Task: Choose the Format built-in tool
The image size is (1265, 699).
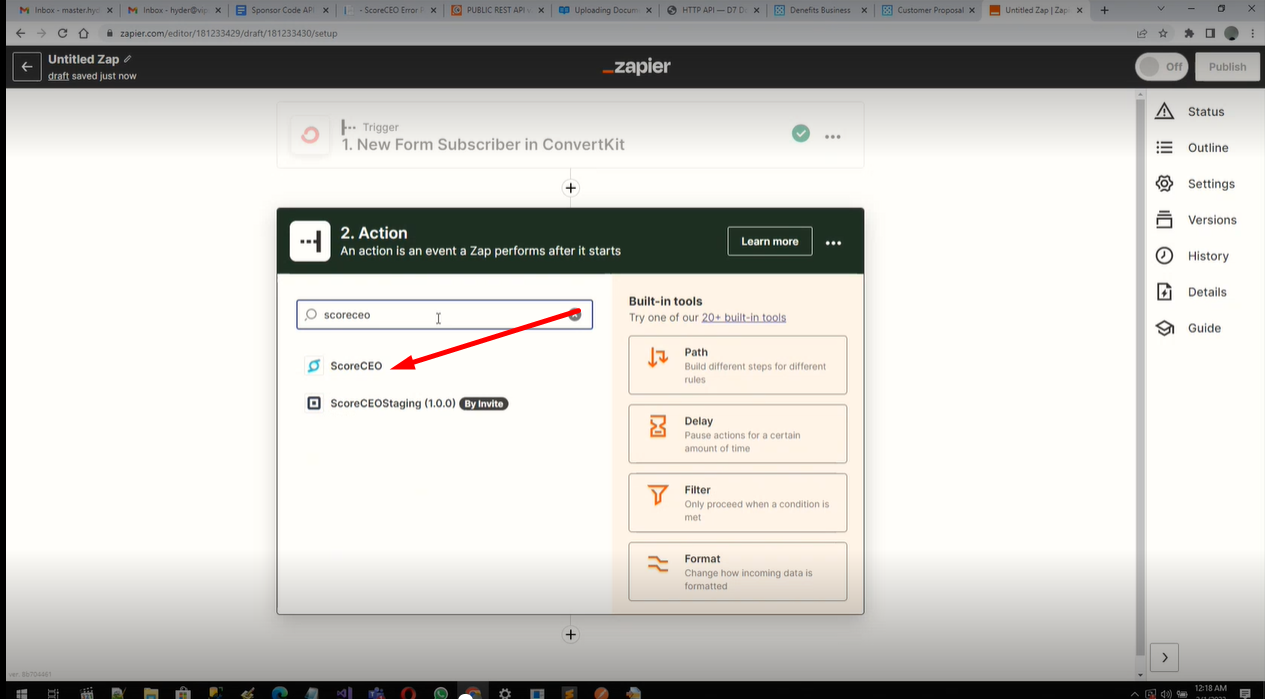Action: [x=738, y=572]
